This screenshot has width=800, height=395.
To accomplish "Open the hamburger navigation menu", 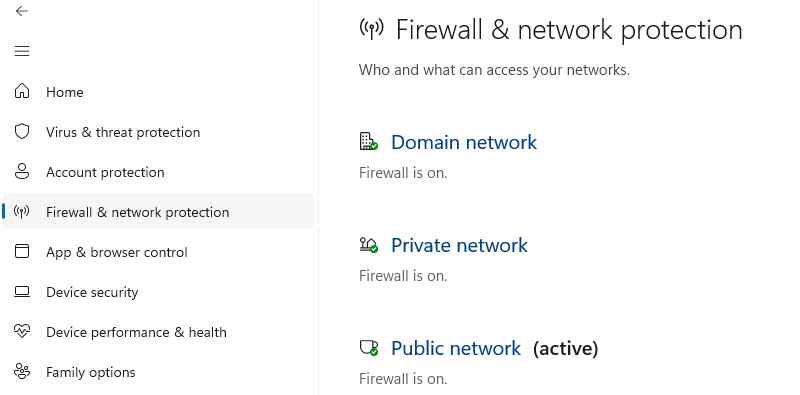I will click(21, 51).
